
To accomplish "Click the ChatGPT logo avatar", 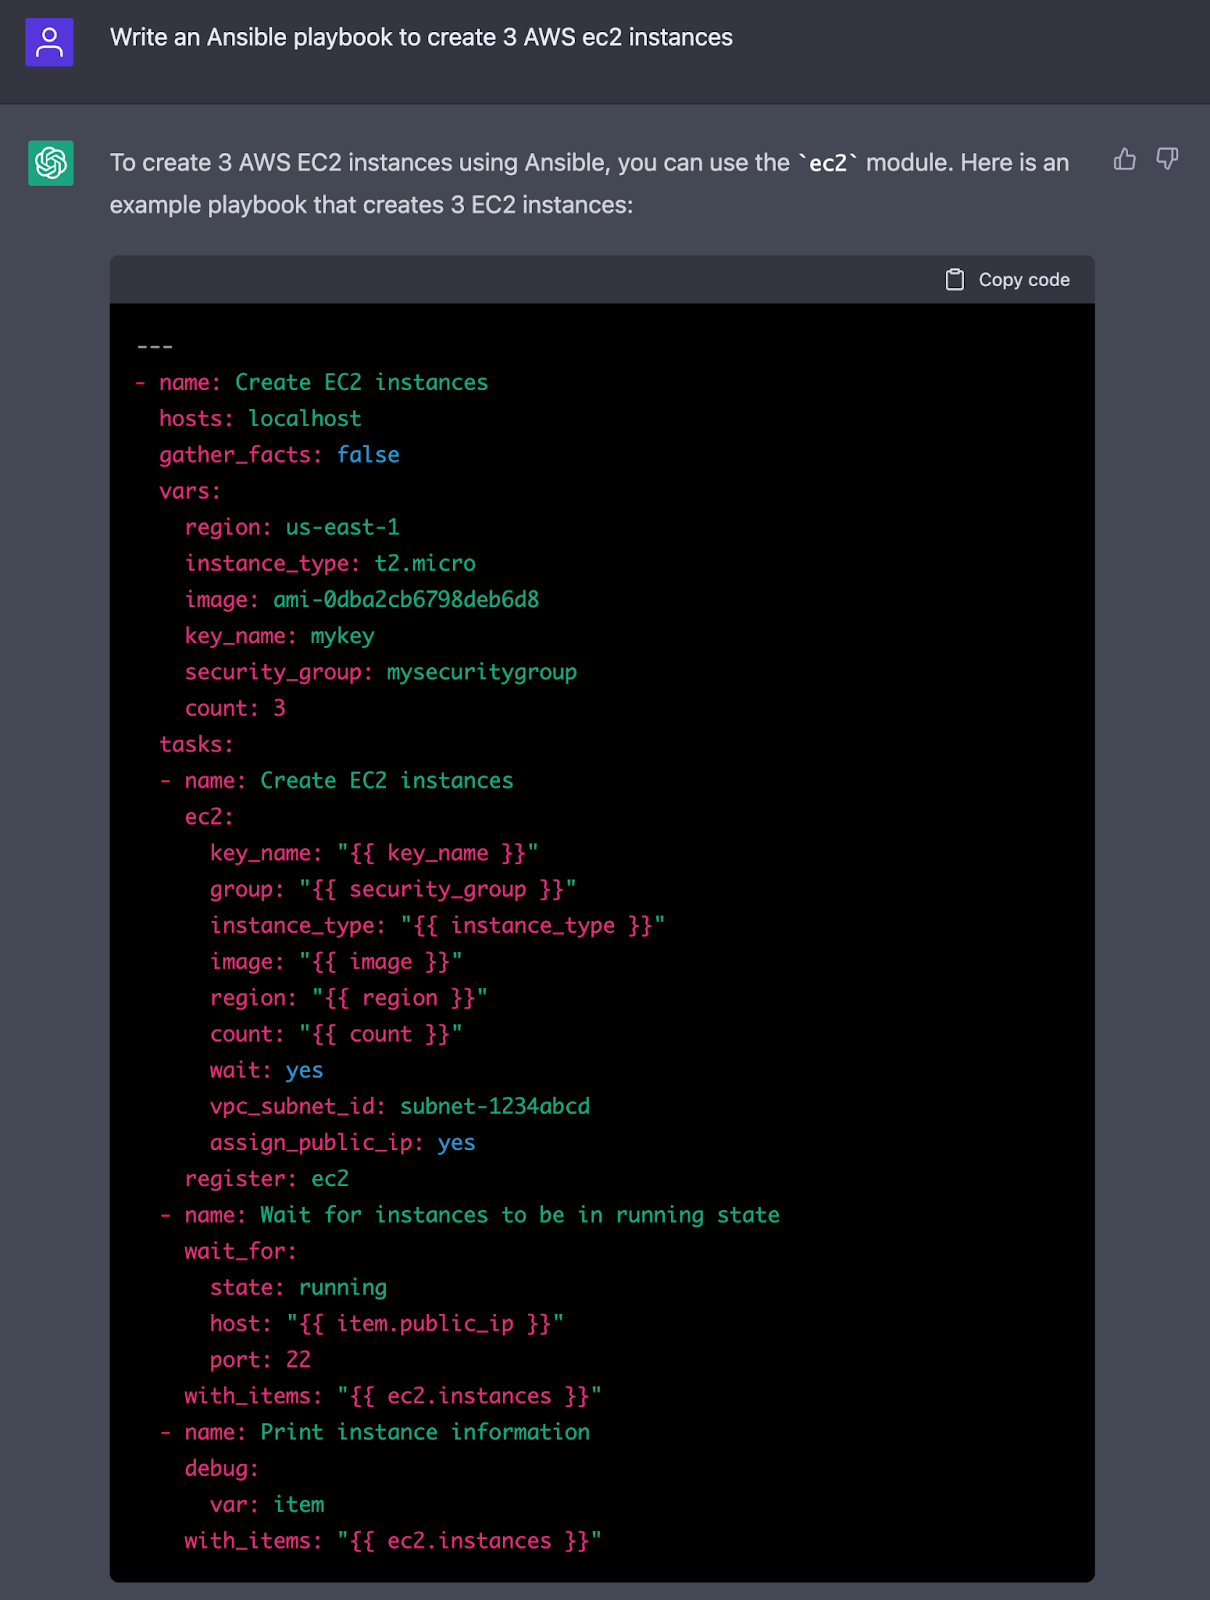I will [51, 162].
